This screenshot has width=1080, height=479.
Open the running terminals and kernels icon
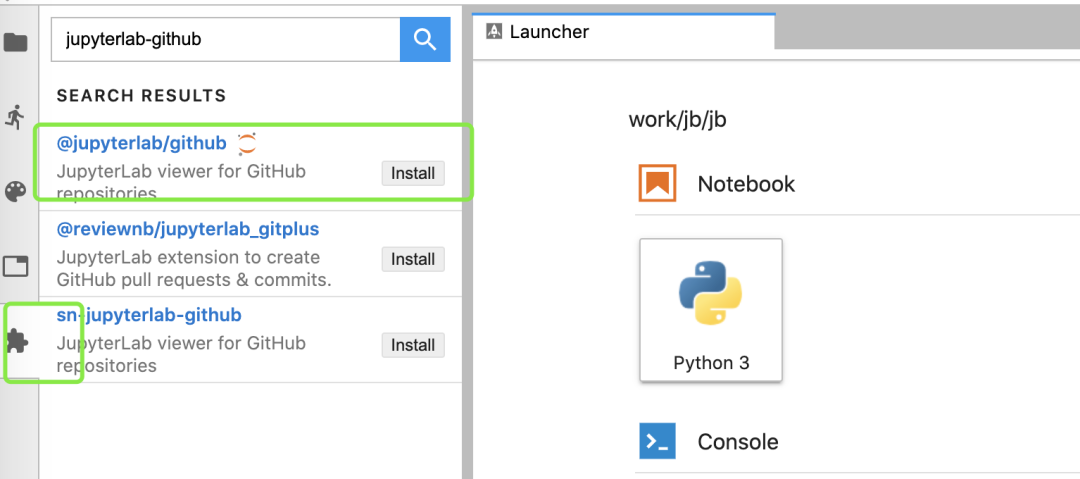pos(14,116)
